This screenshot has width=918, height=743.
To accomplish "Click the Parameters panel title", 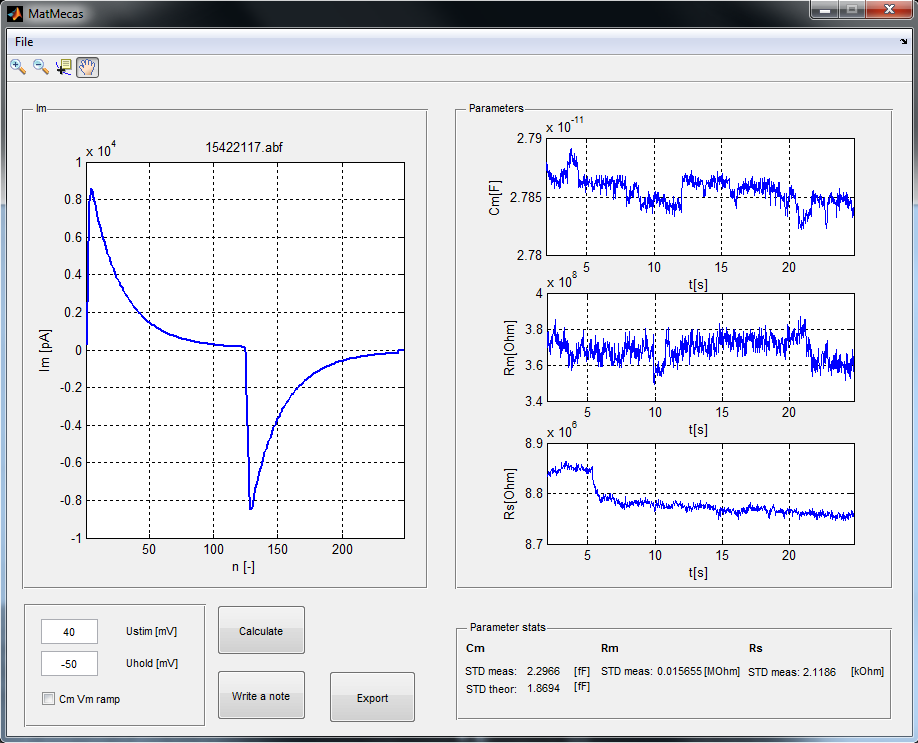I will click(x=496, y=108).
